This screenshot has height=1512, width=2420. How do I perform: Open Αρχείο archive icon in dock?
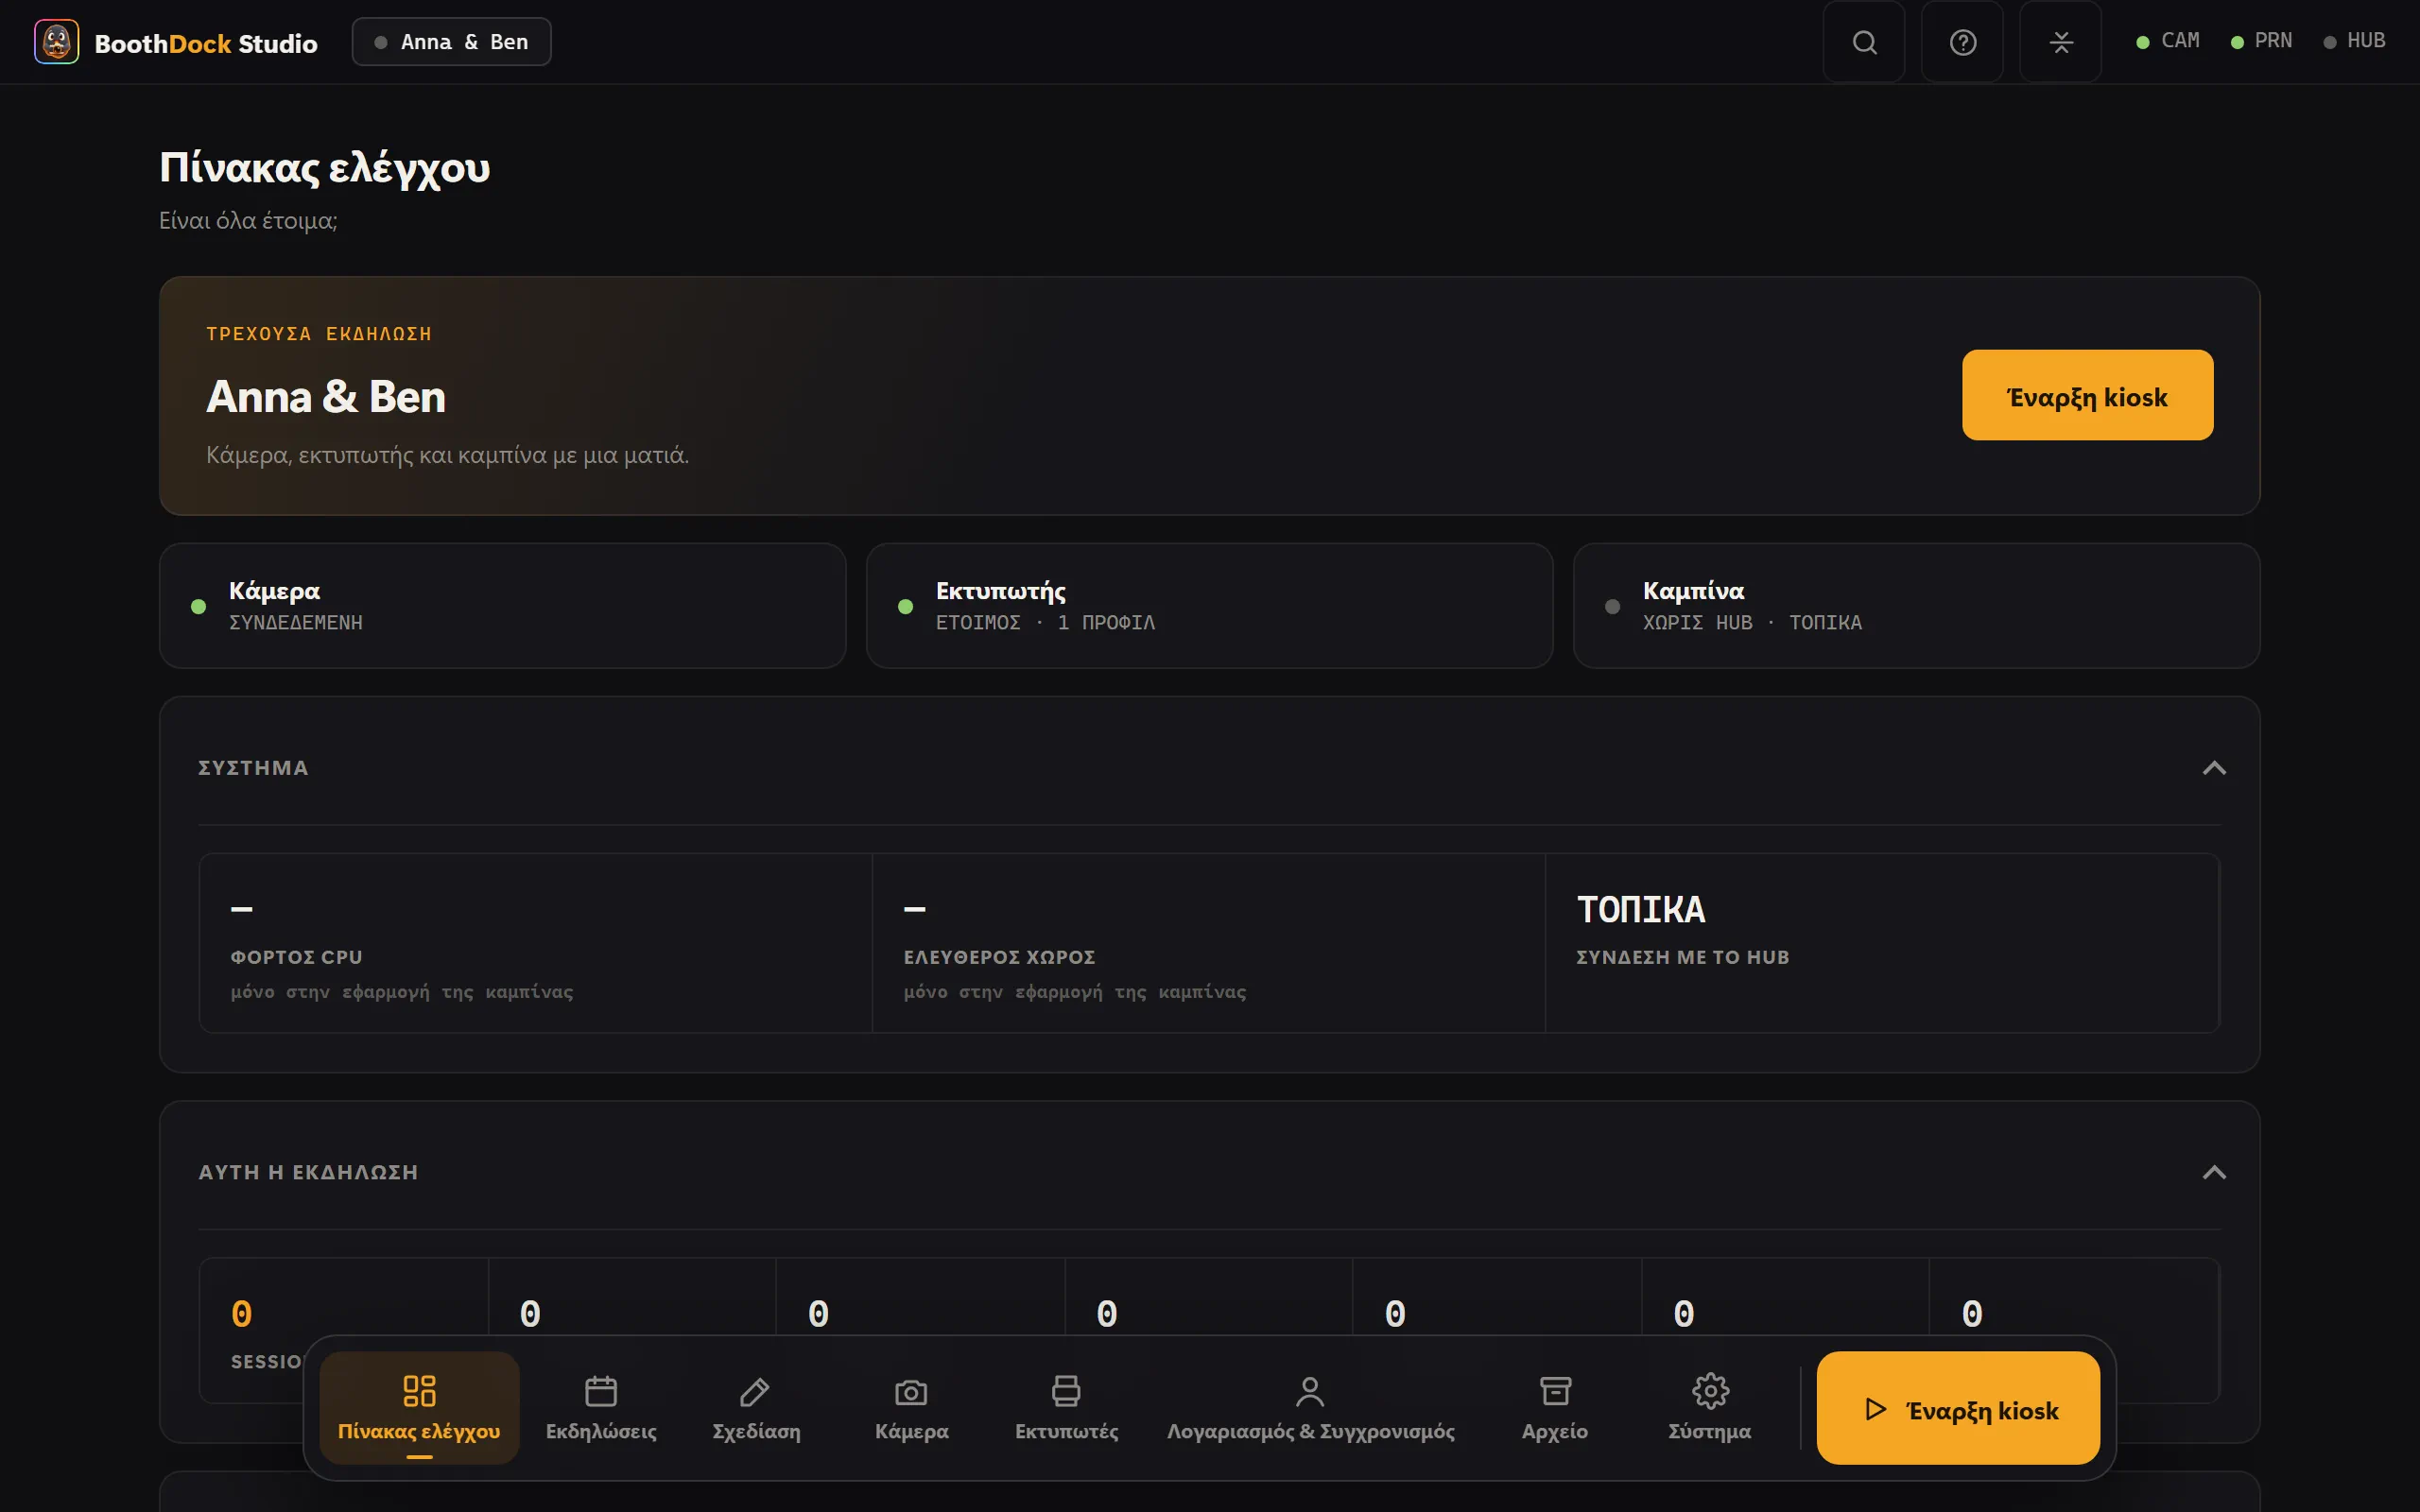click(x=1555, y=1391)
